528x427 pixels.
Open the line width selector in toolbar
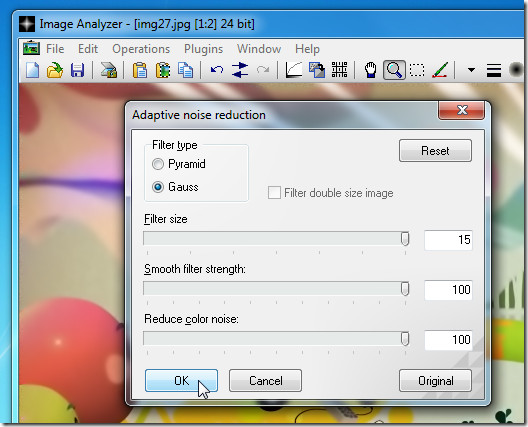[x=494, y=70]
